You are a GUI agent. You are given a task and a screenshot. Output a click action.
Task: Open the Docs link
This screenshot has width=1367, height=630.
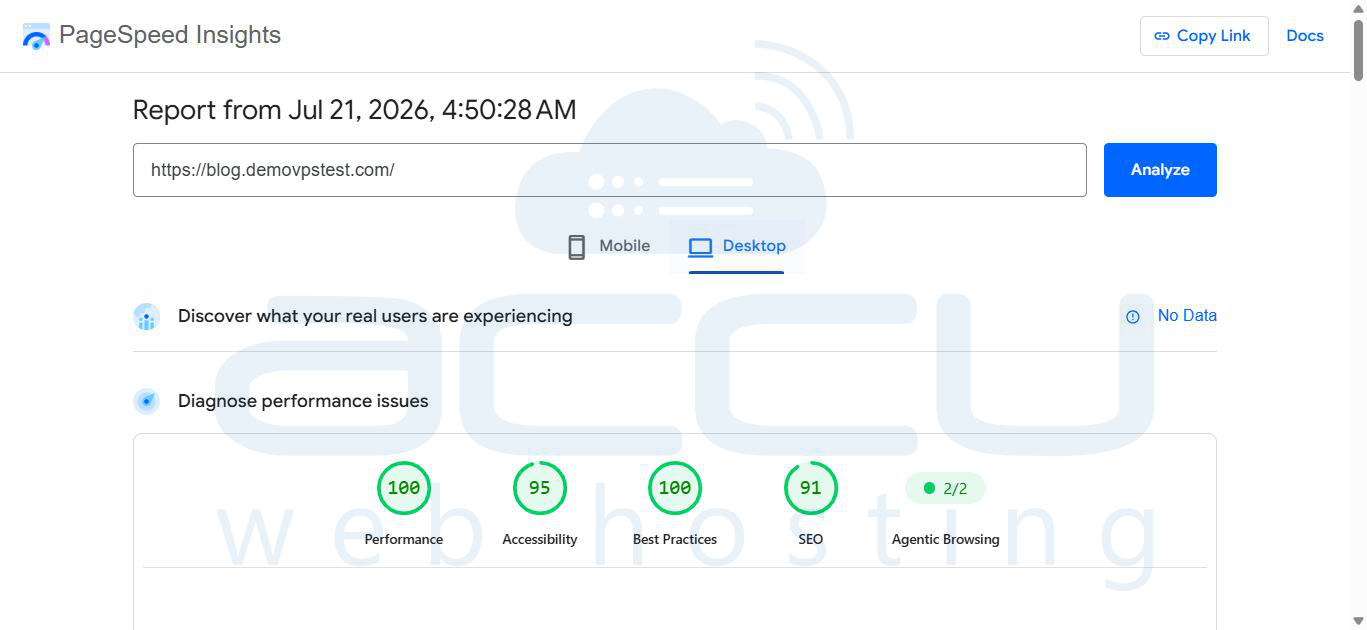click(1305, 36)
